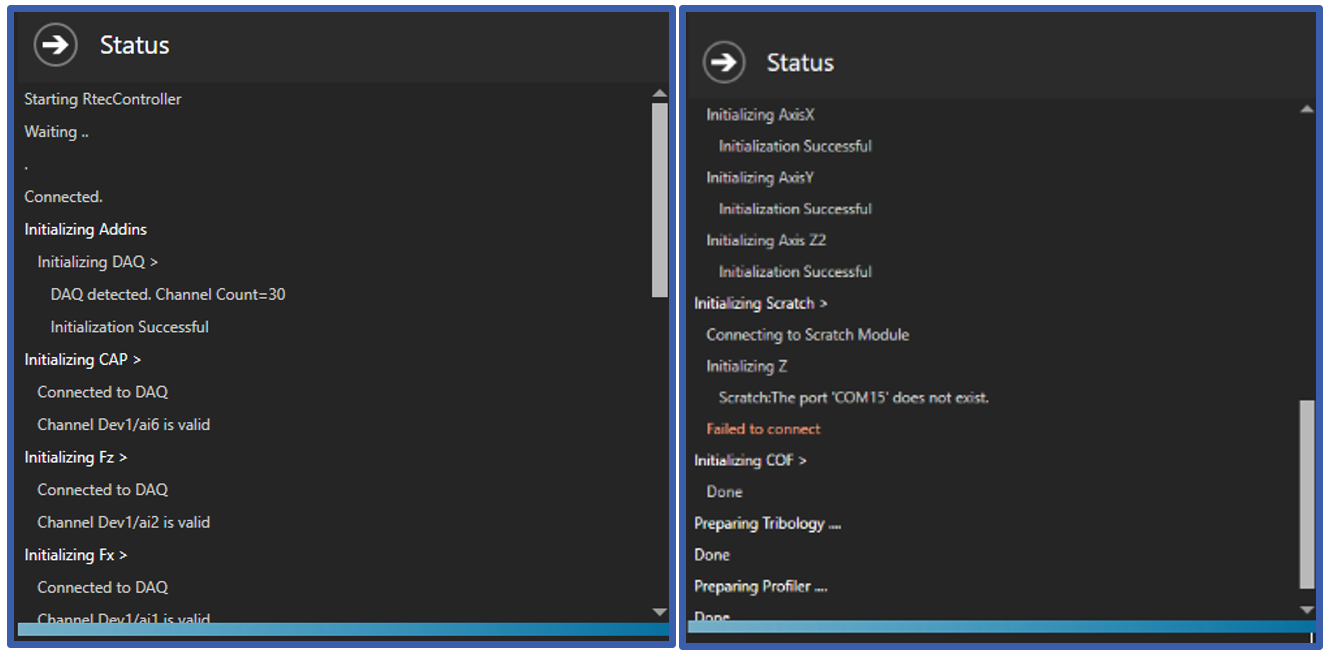Screen dimensions: 1325x652
Task: Select the Failed to connect warning message
Action: tap(763, 428)
